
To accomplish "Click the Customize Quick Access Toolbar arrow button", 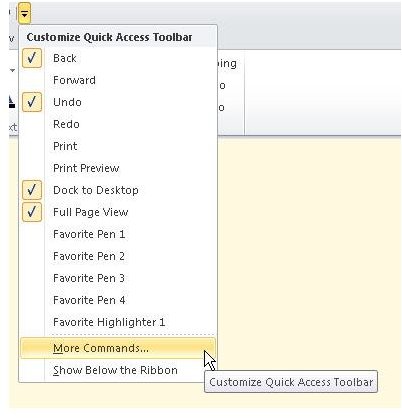I will pos(24,13).
